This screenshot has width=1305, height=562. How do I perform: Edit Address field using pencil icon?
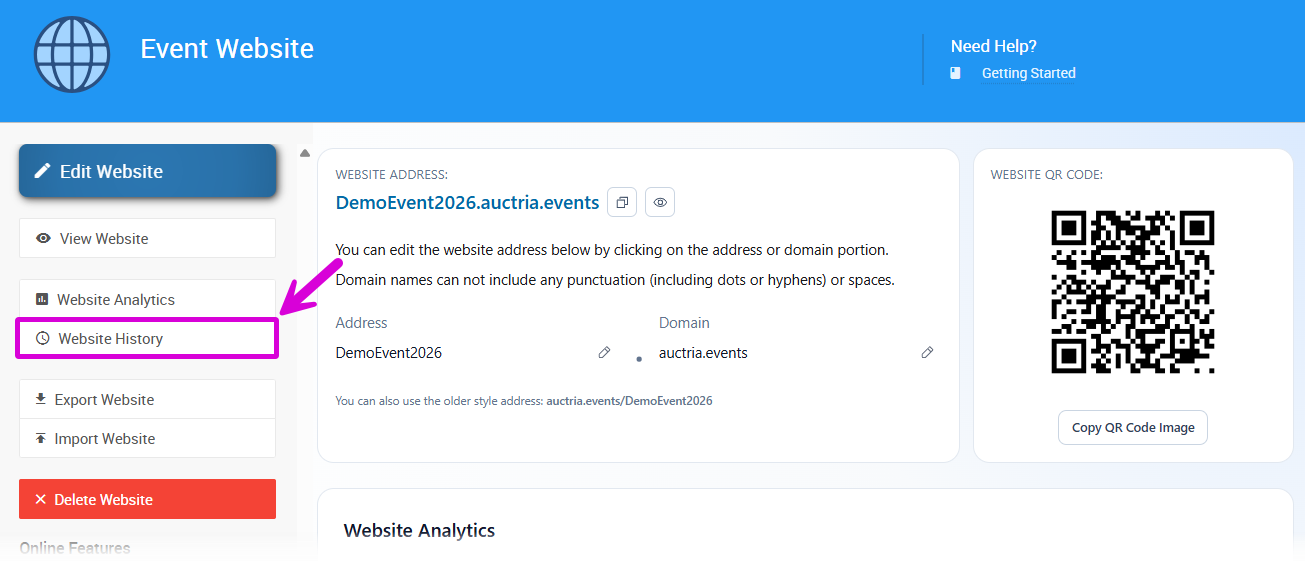click(x=604, y=353)
